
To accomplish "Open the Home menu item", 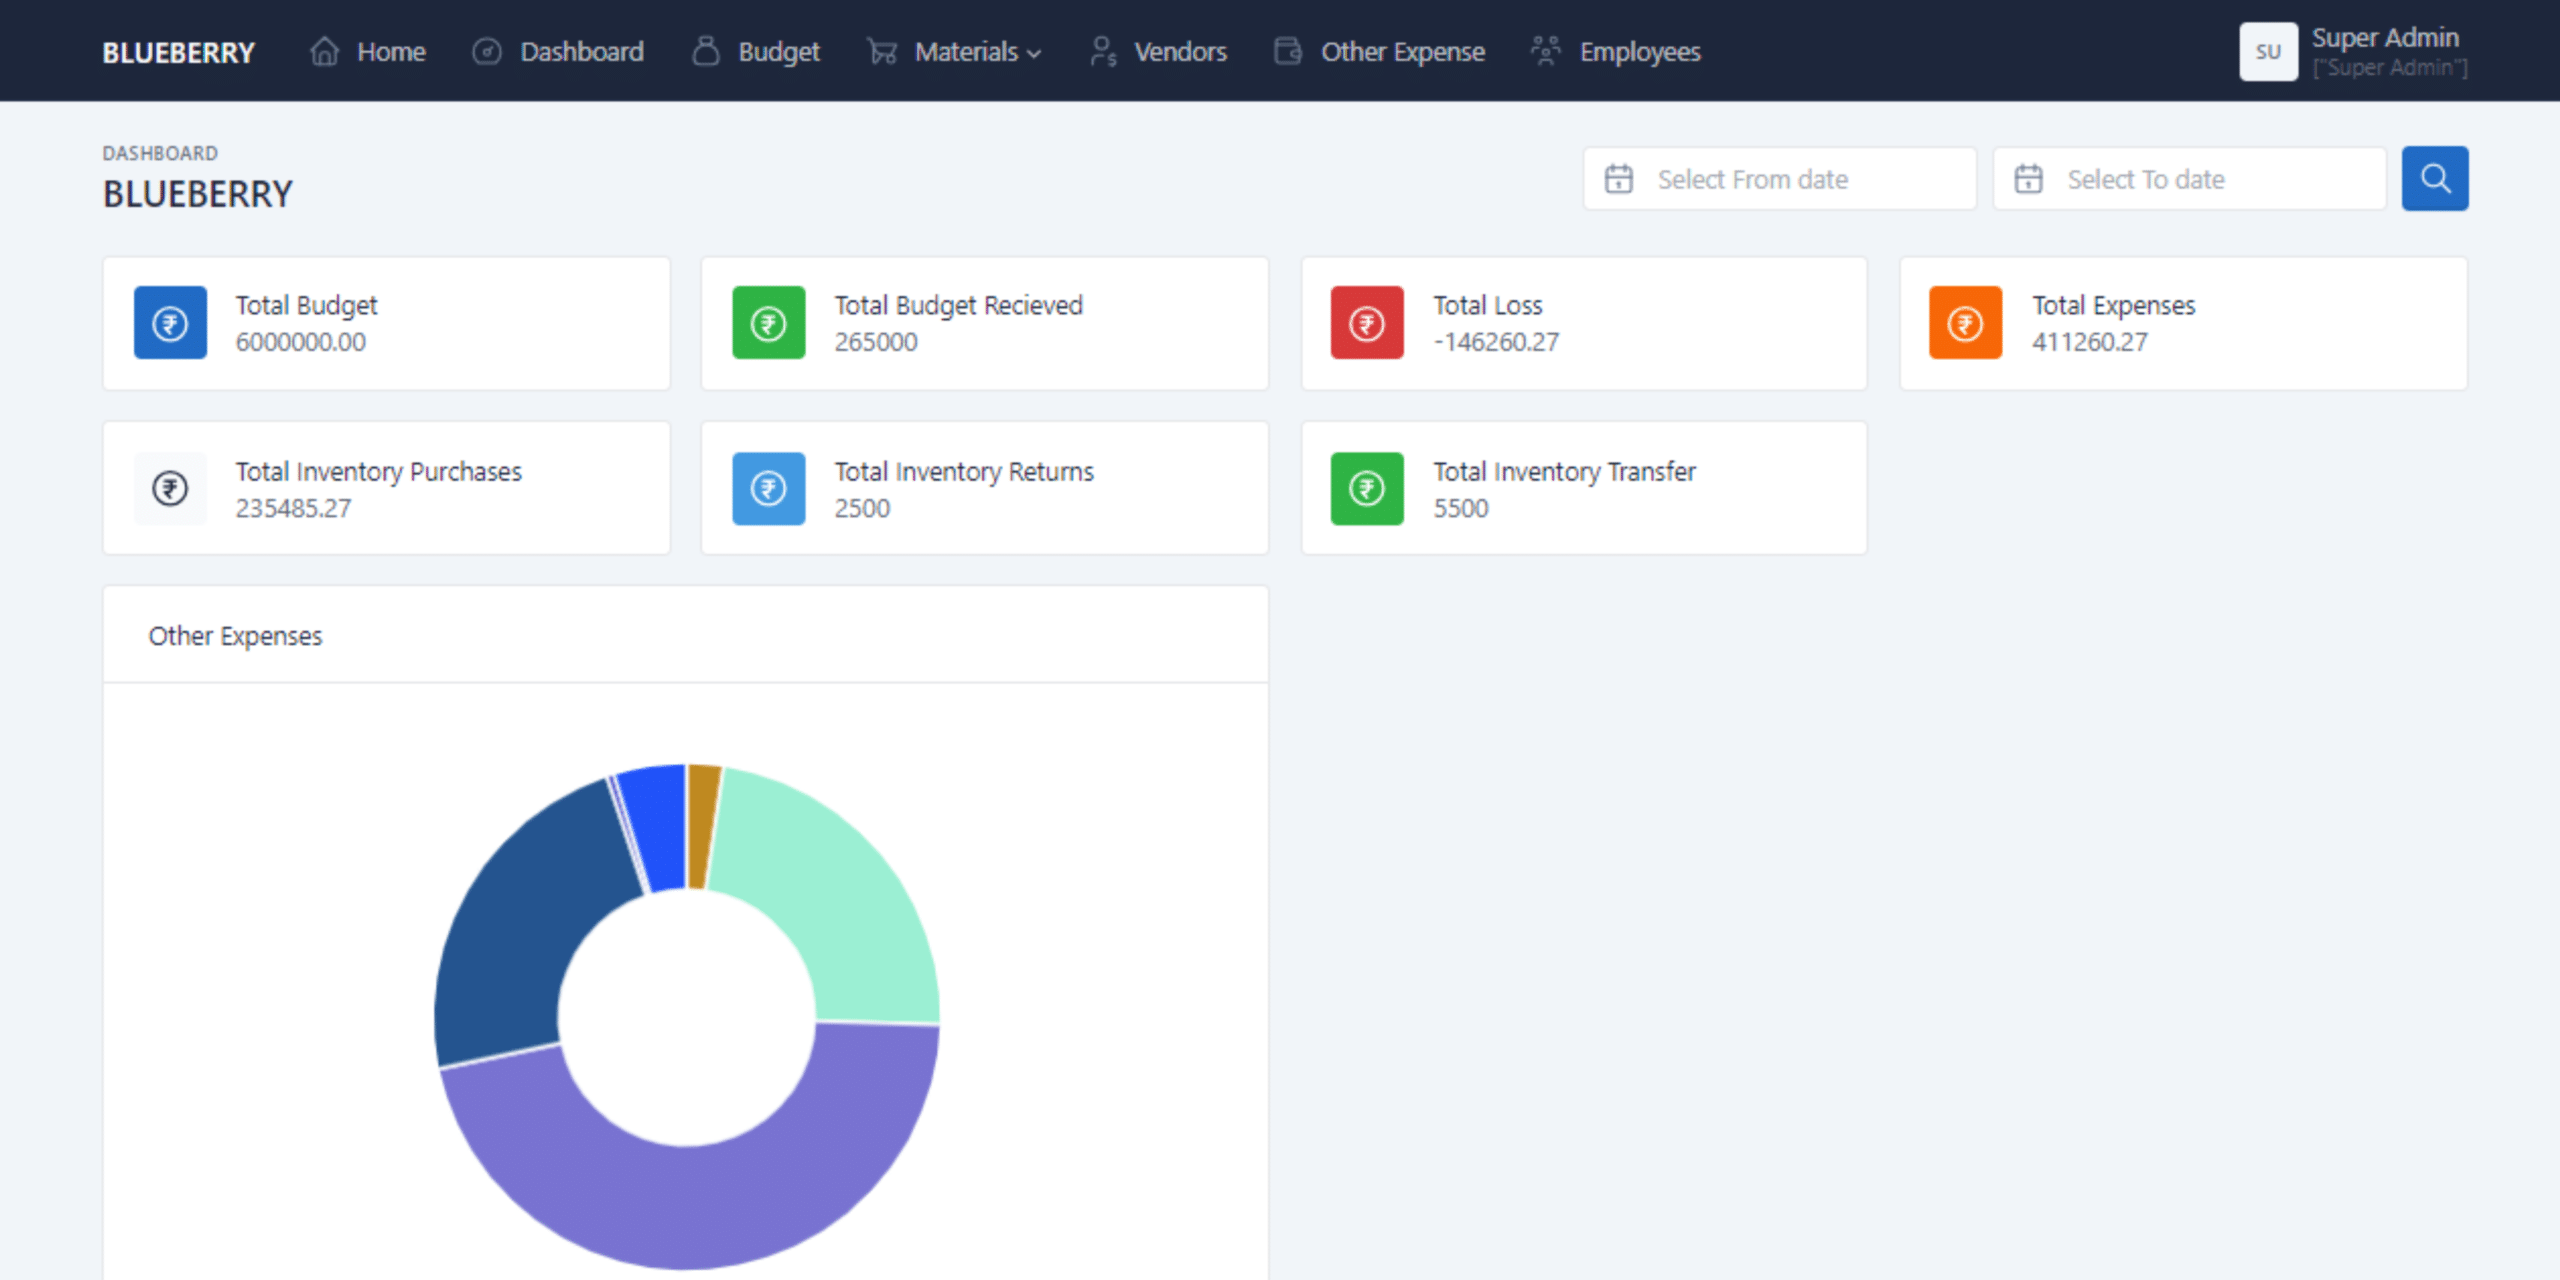I will click(368, 51).
